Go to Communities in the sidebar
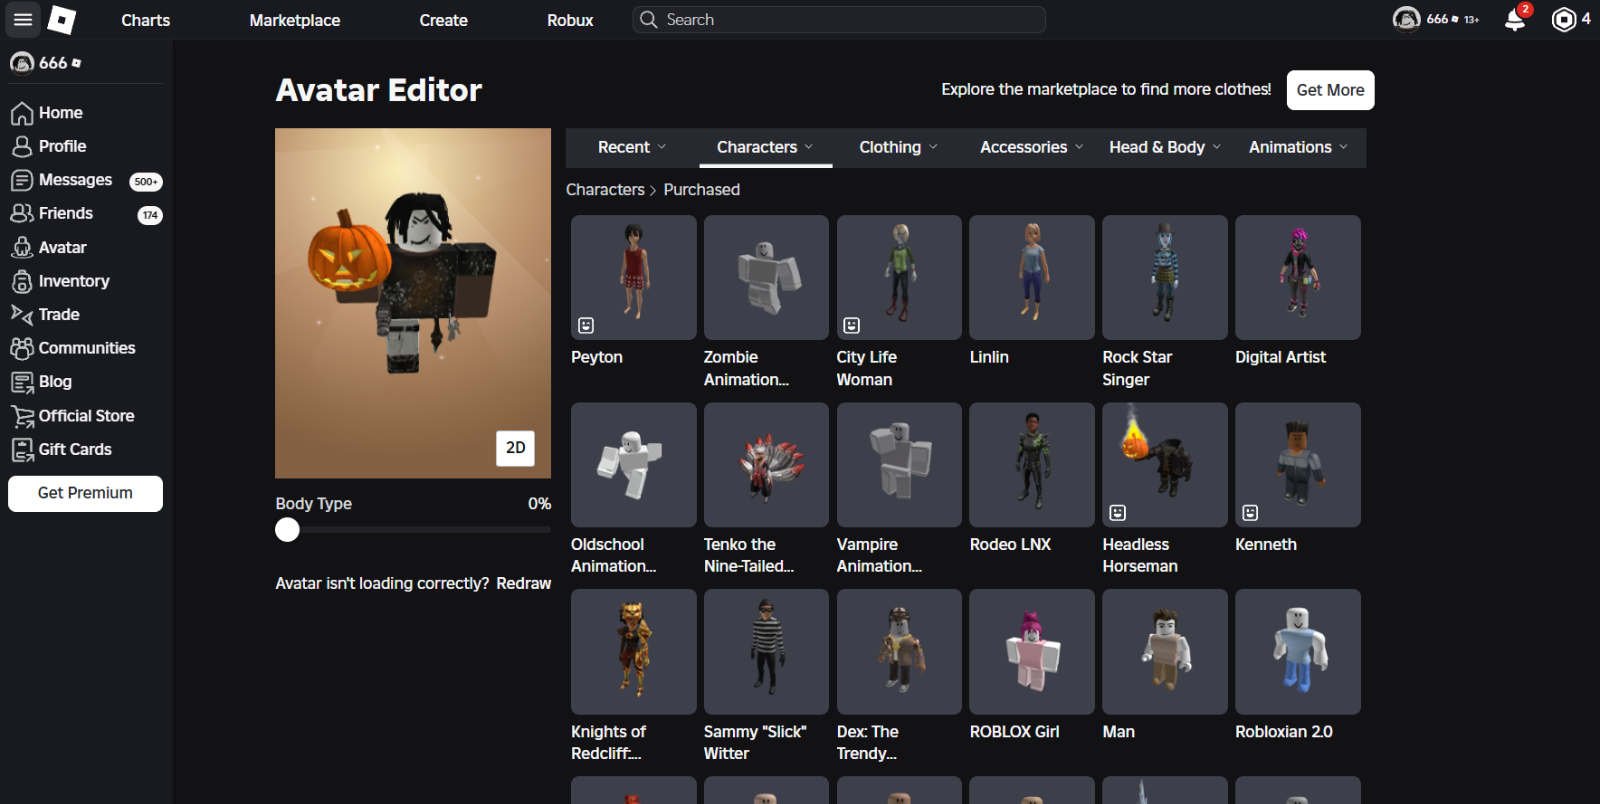 (86, 348)
